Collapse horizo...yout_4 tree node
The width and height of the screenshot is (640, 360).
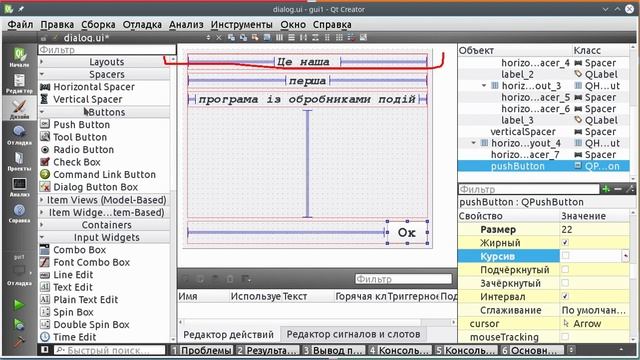pos(473,143)
